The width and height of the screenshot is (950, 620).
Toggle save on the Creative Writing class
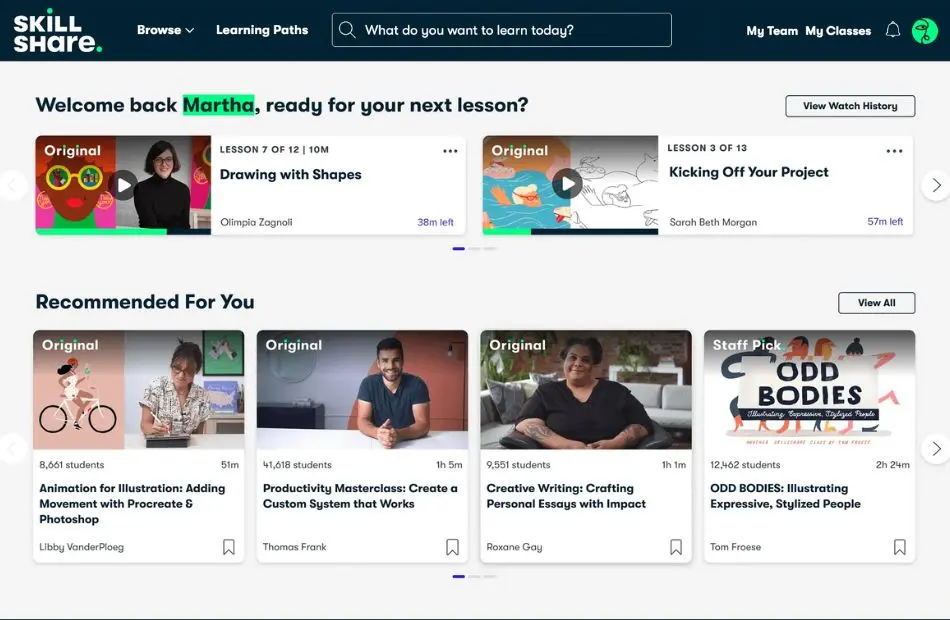point(675,547)
